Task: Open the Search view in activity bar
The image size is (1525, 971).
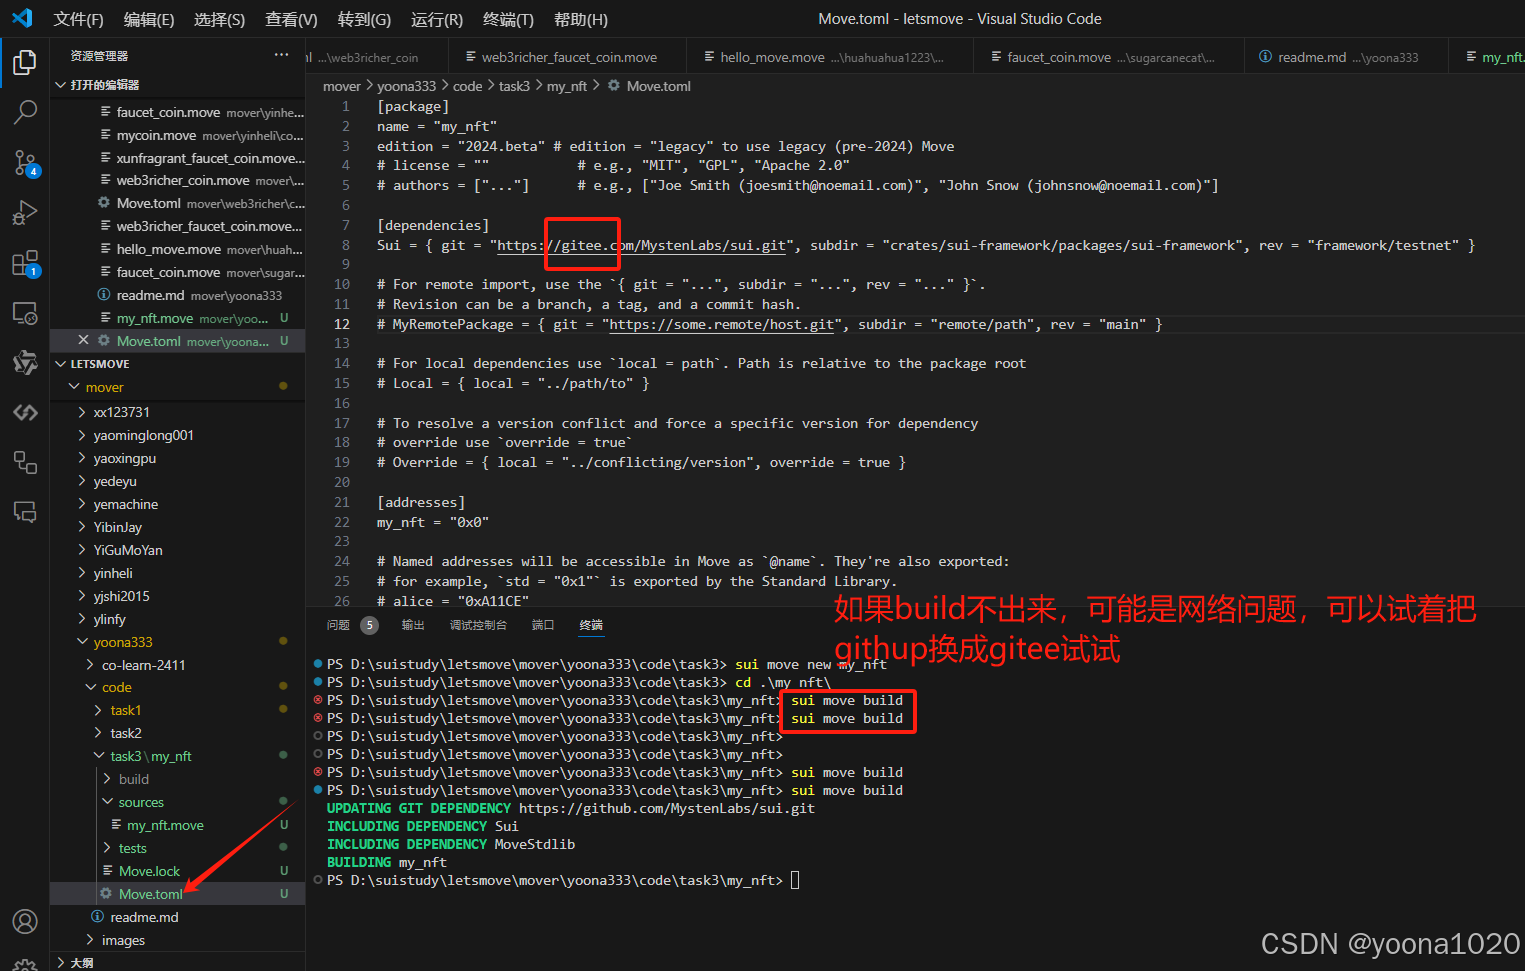Action: point(25,112)
